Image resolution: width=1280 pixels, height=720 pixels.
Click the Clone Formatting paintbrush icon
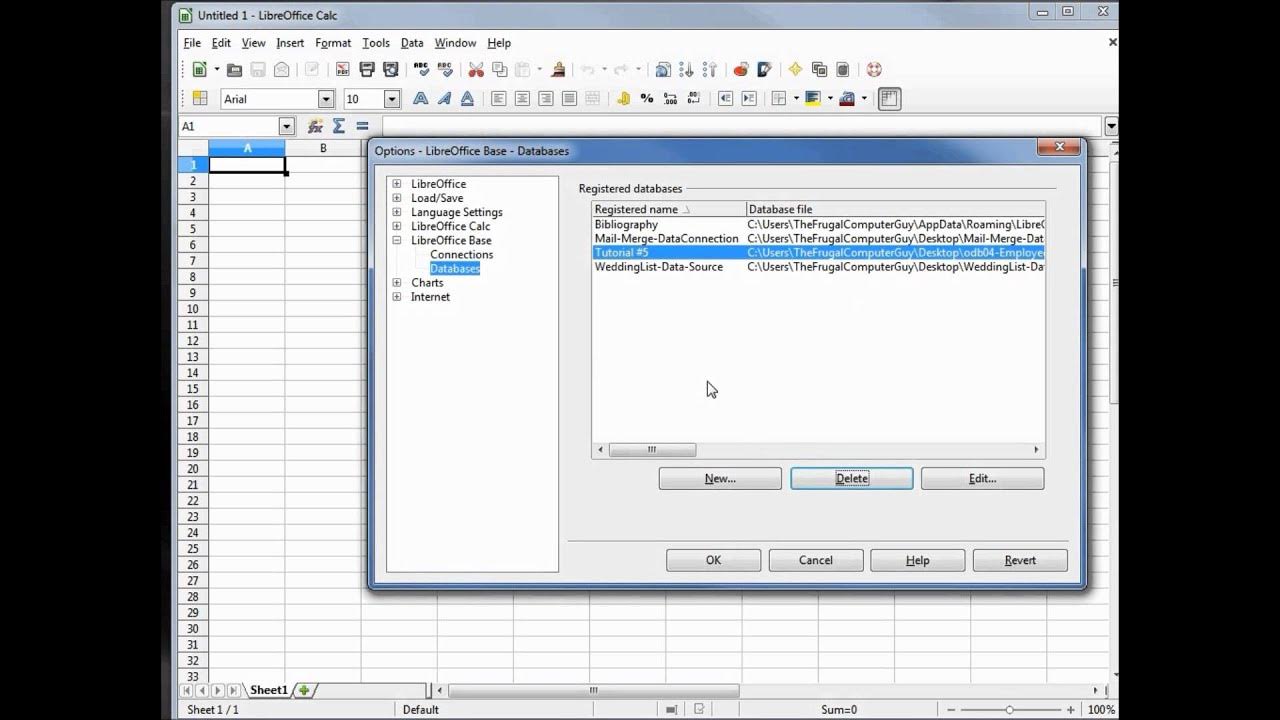click(558, 70)
